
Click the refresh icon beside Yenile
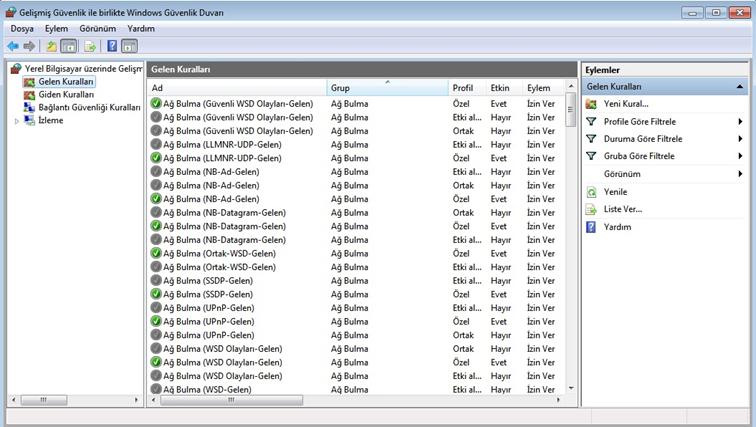[x=591, y=192]
